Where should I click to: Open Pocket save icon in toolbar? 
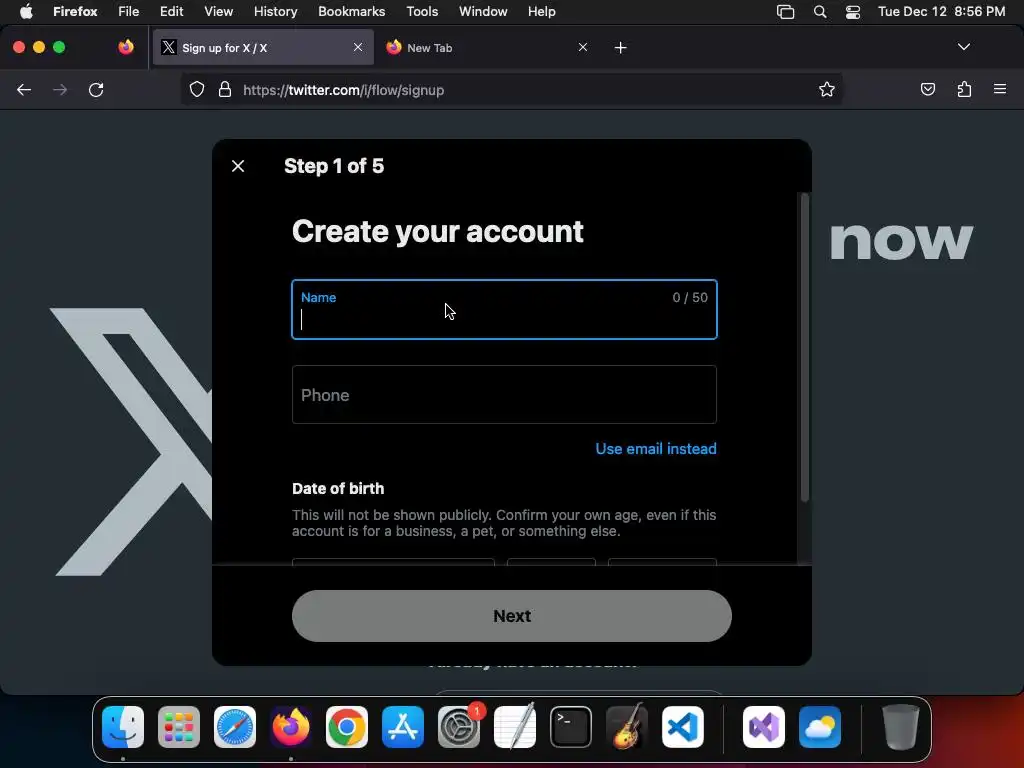(927, 89)
